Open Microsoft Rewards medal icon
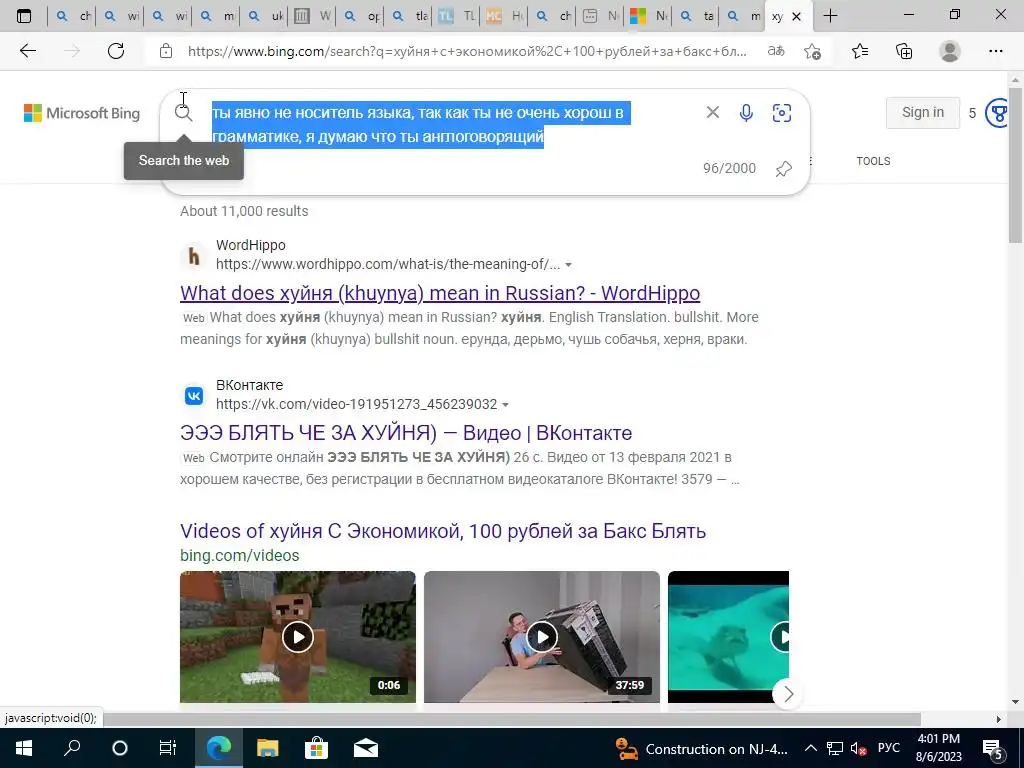1024x768 pixels. (999, 113)
